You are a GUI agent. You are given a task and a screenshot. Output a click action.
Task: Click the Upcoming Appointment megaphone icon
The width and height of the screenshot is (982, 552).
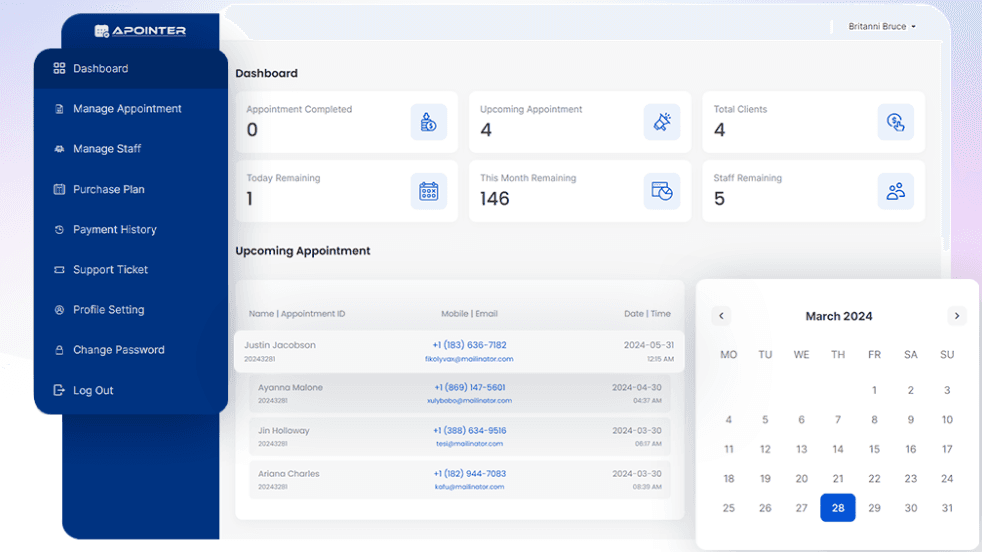[662, 122]
